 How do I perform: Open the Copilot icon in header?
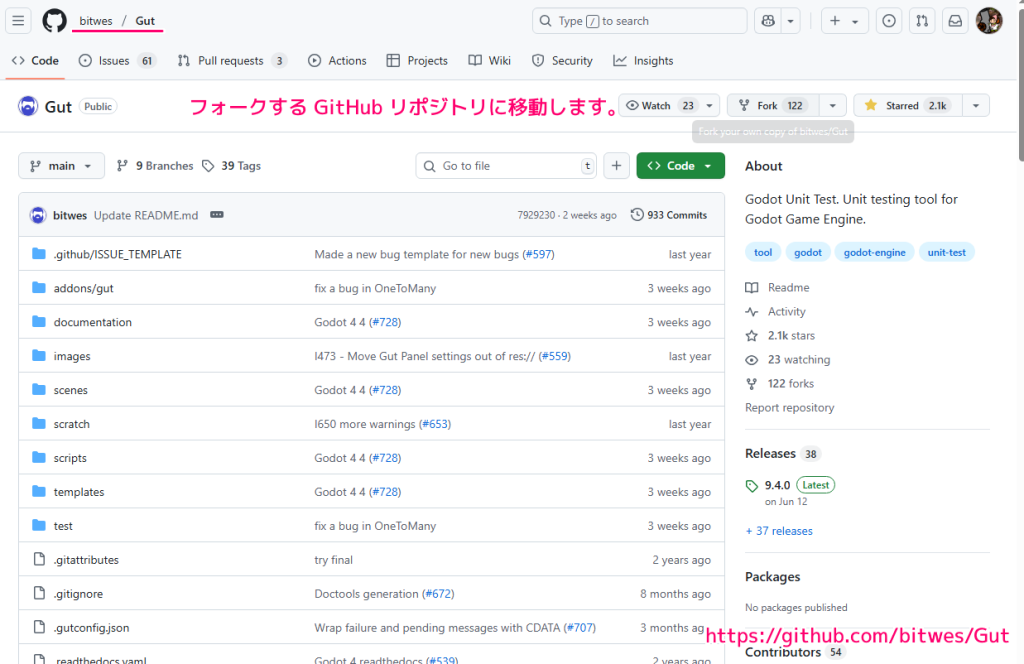point(768,21)
